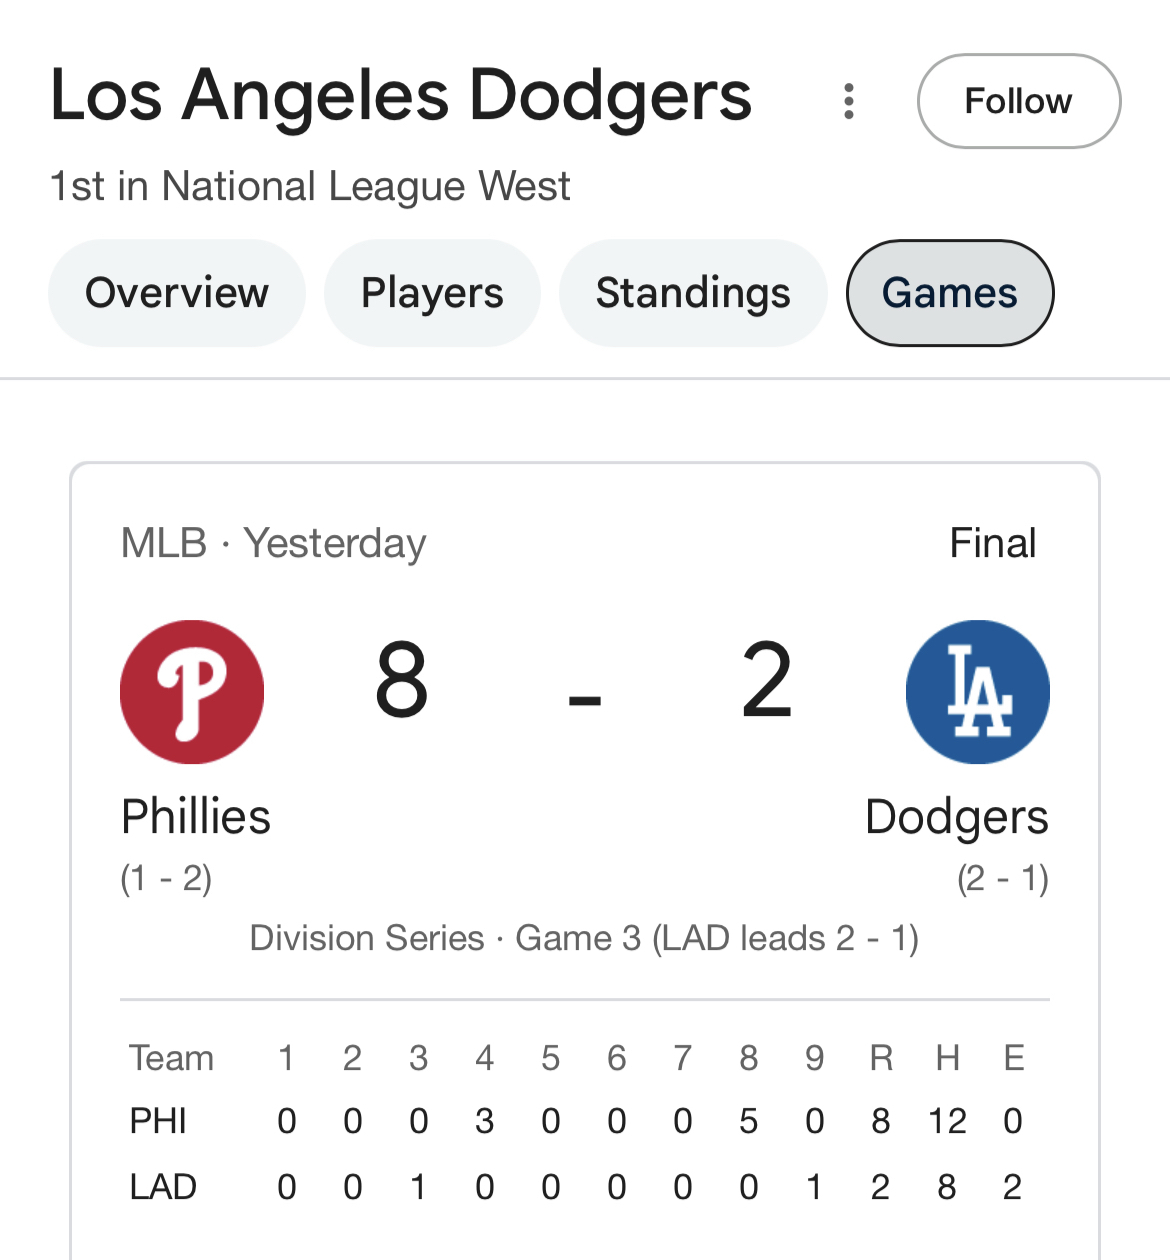The image size is (1170, 1260).
Task: Click the Phillies score of 8
Action: point(402,682)
